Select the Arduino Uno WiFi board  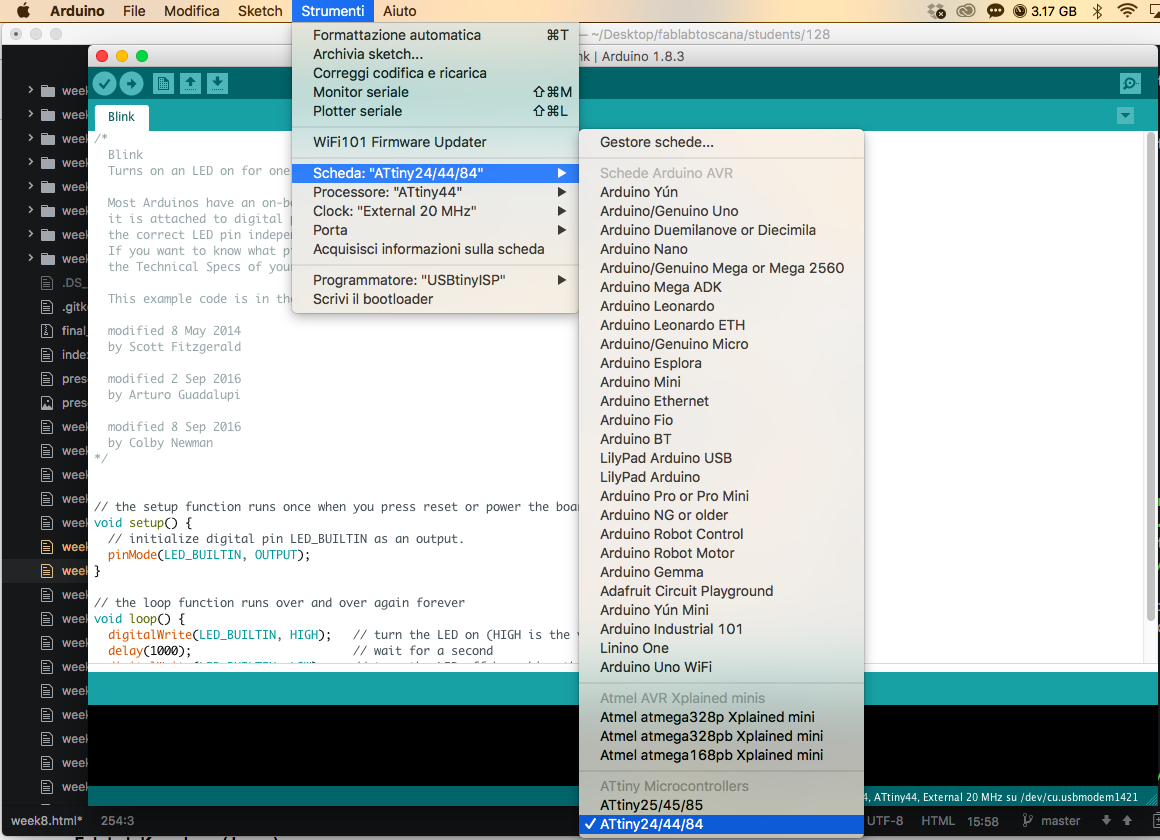click(x=721, y=667)
